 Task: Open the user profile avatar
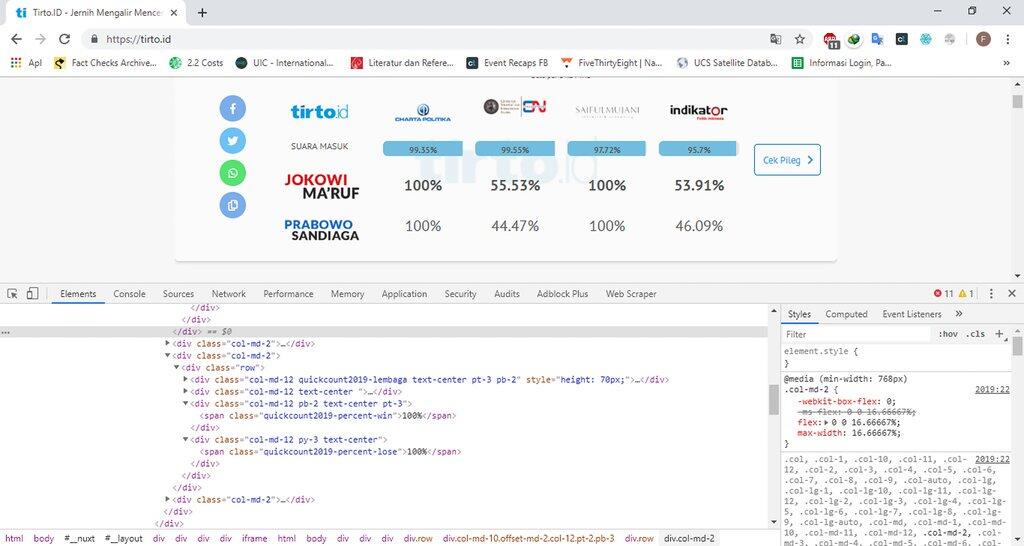(984, 39)
